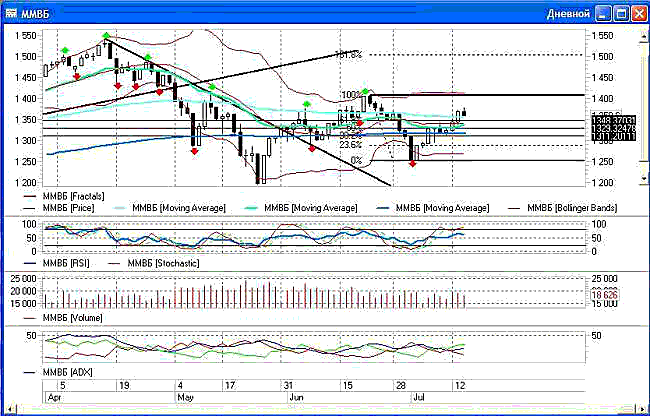
Task: Click date label 31 on time axis
Action: coord(288,386)
